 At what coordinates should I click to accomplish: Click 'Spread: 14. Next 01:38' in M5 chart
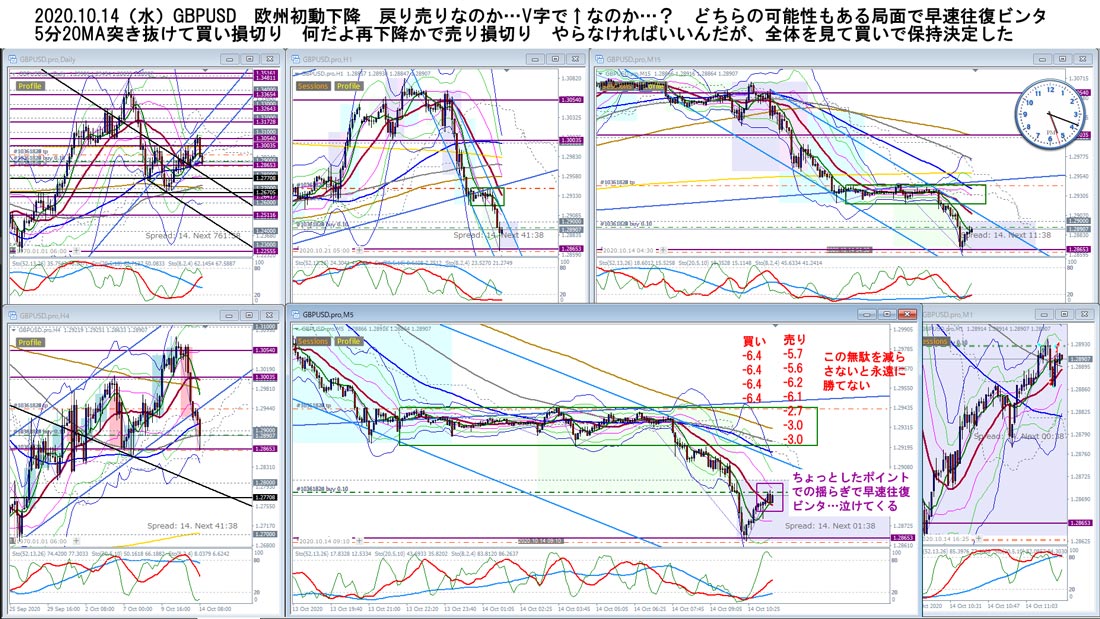830,526
